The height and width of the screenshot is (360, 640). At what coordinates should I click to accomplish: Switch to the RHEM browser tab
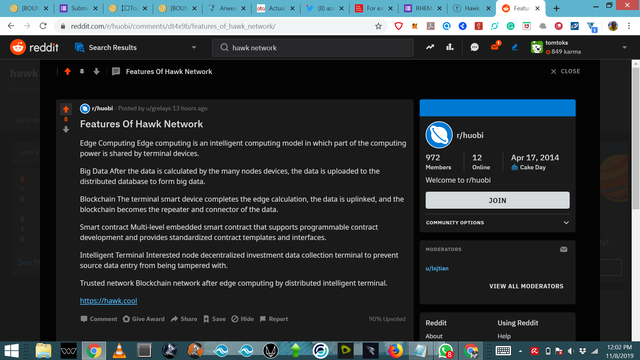coord(423,8)
